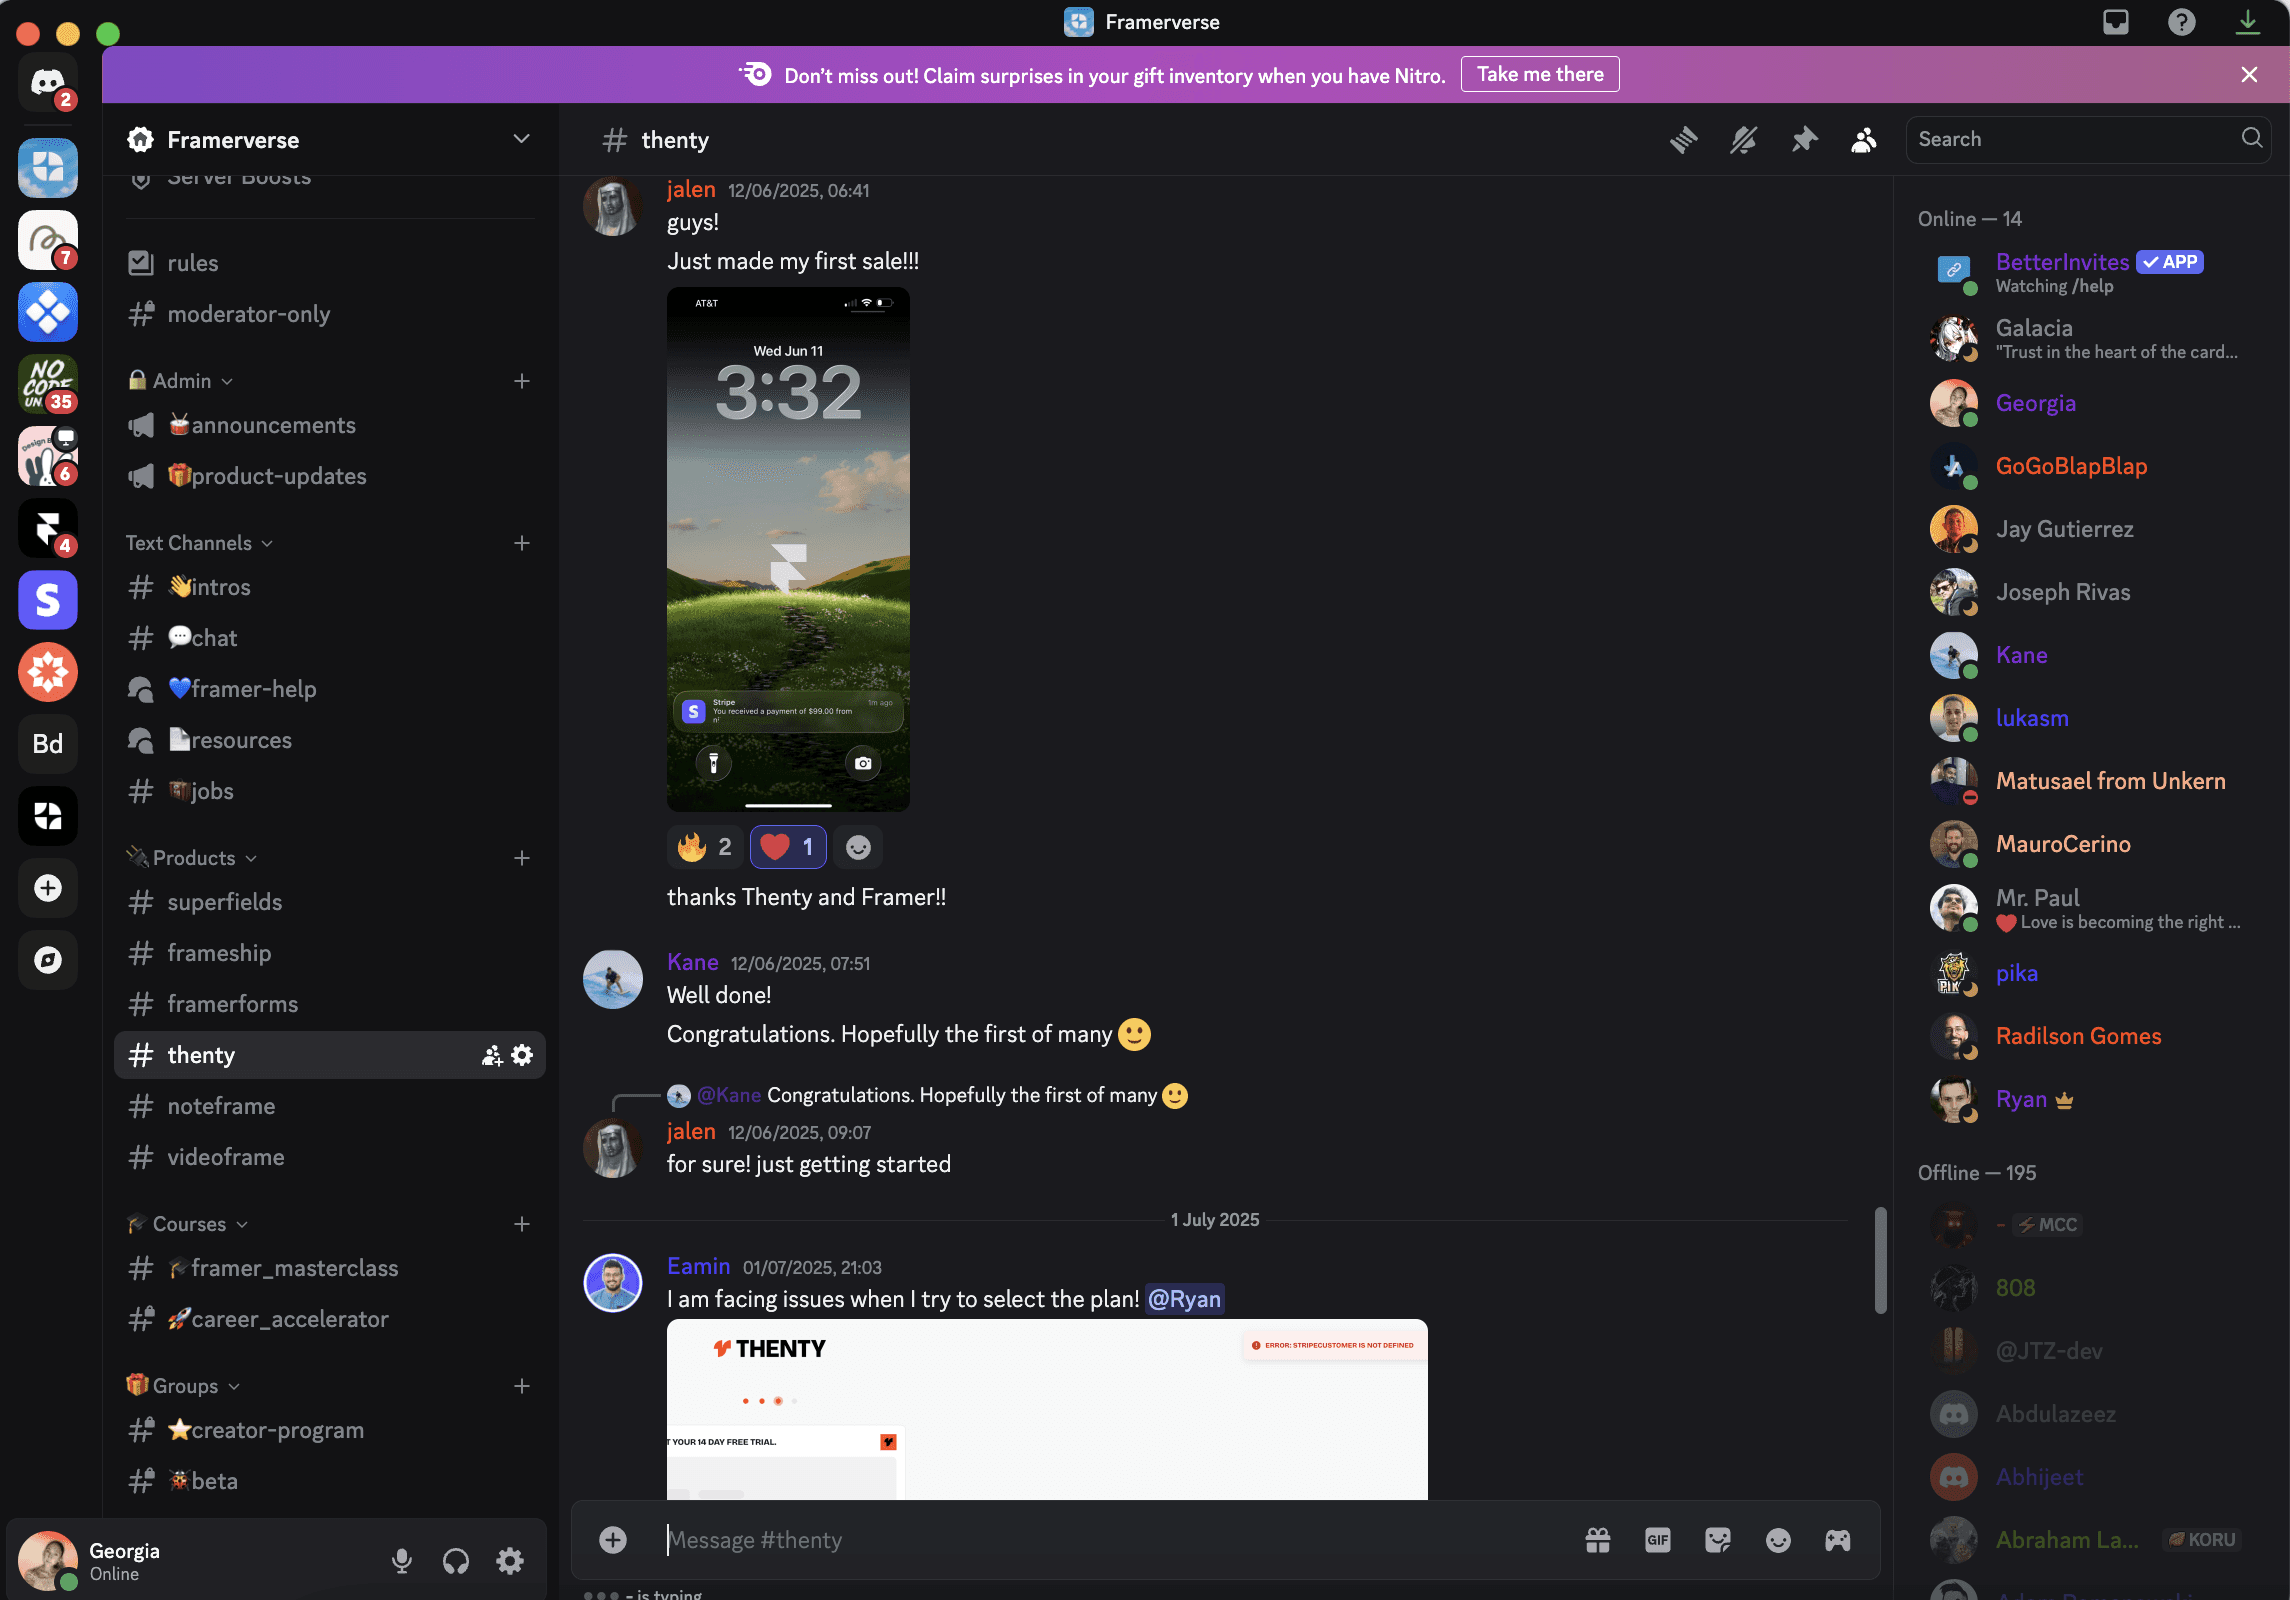Click Kane's avatar in chat
2290x1600 pixels.
pos(613,979)
